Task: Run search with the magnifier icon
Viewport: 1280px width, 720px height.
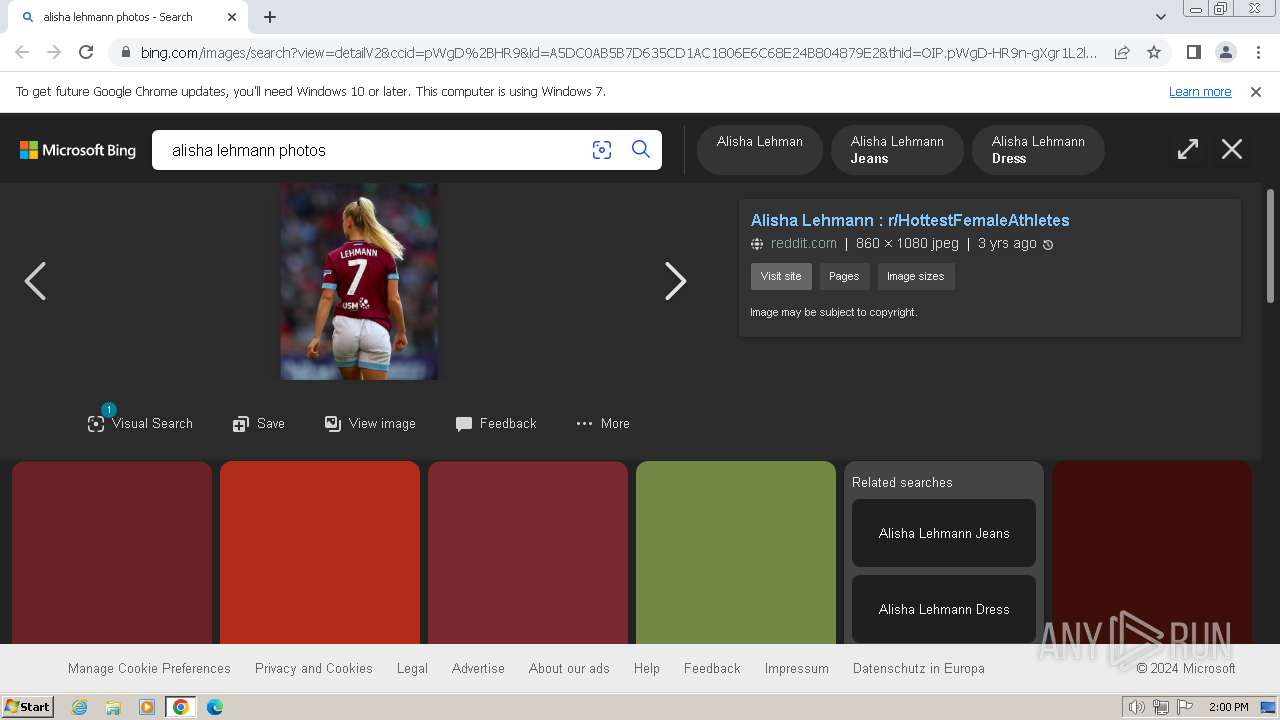Action: click(x=641, y=150)
